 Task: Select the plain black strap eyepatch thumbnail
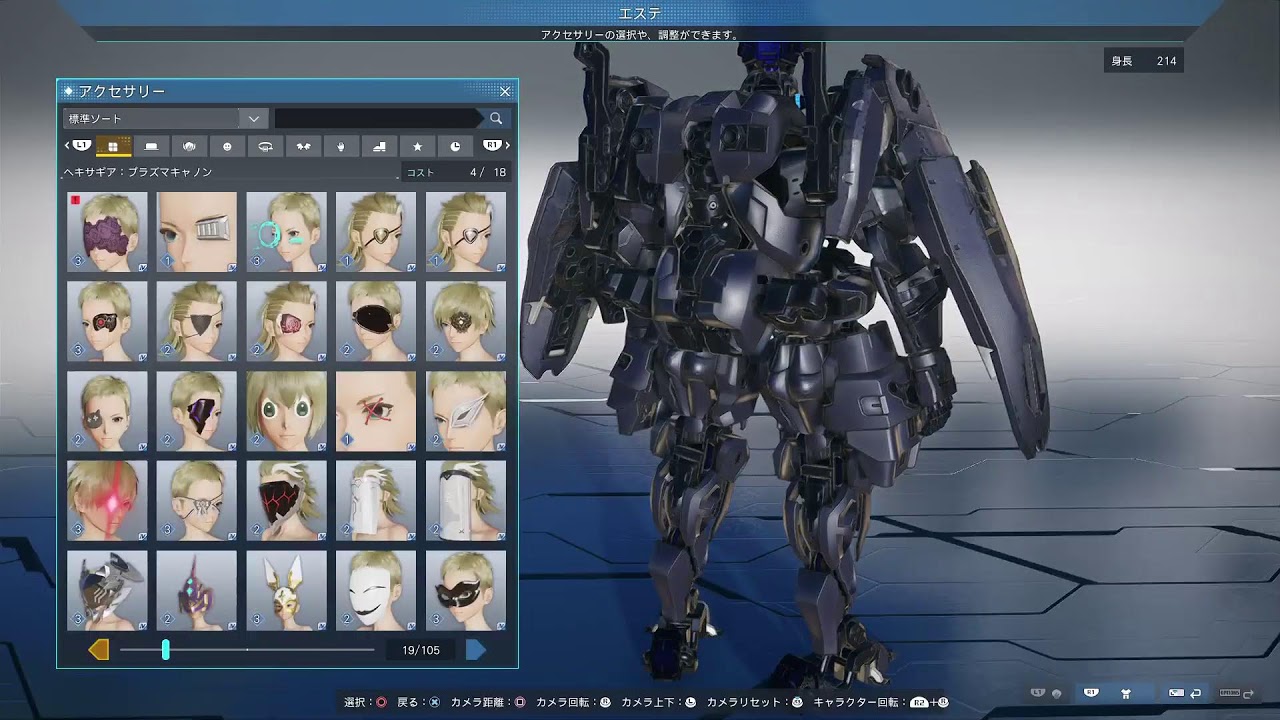[x=197, y=321]
